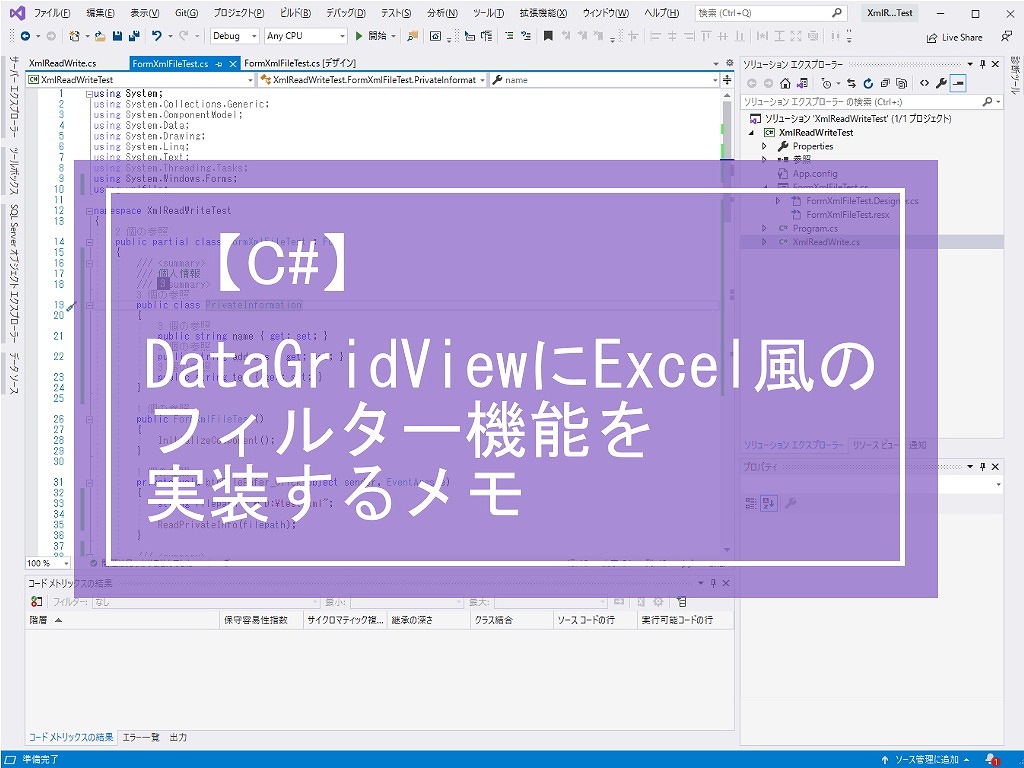
Task: Click the Home icon in Solution Explorer
Action: coord(786,83)
